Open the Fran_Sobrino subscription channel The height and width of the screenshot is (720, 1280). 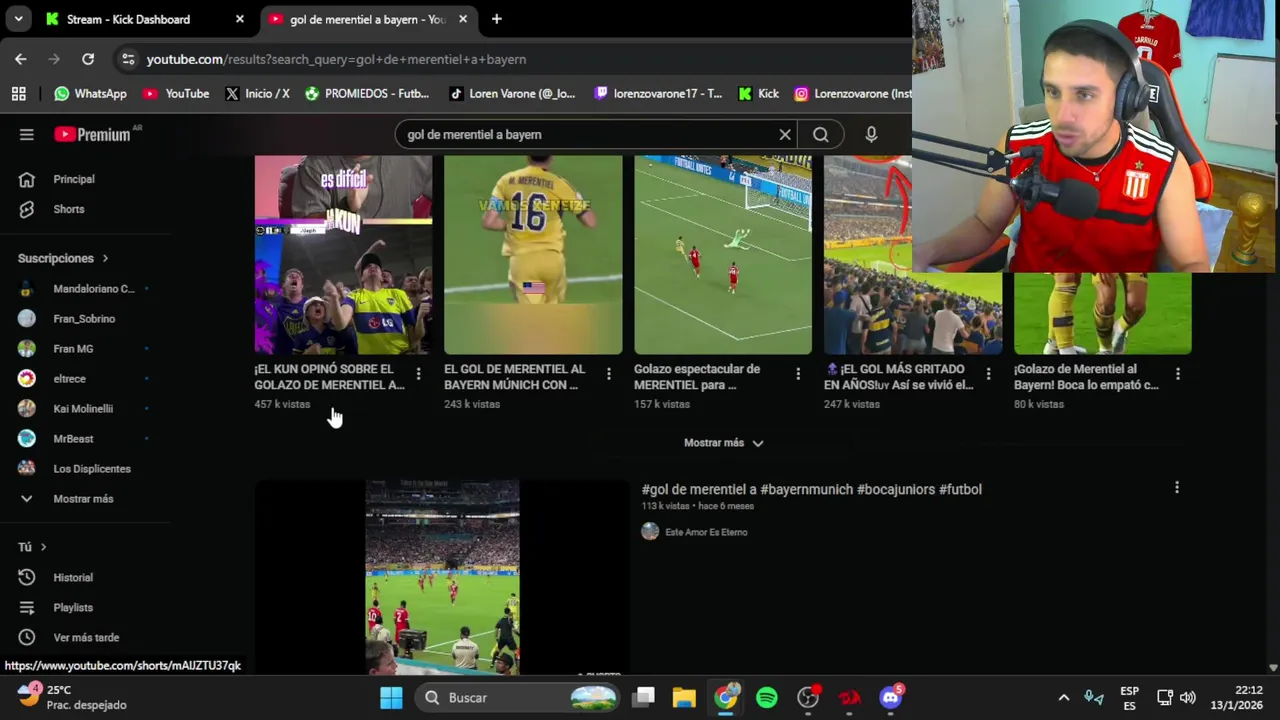pyautogui.click(x=85, y=319)
